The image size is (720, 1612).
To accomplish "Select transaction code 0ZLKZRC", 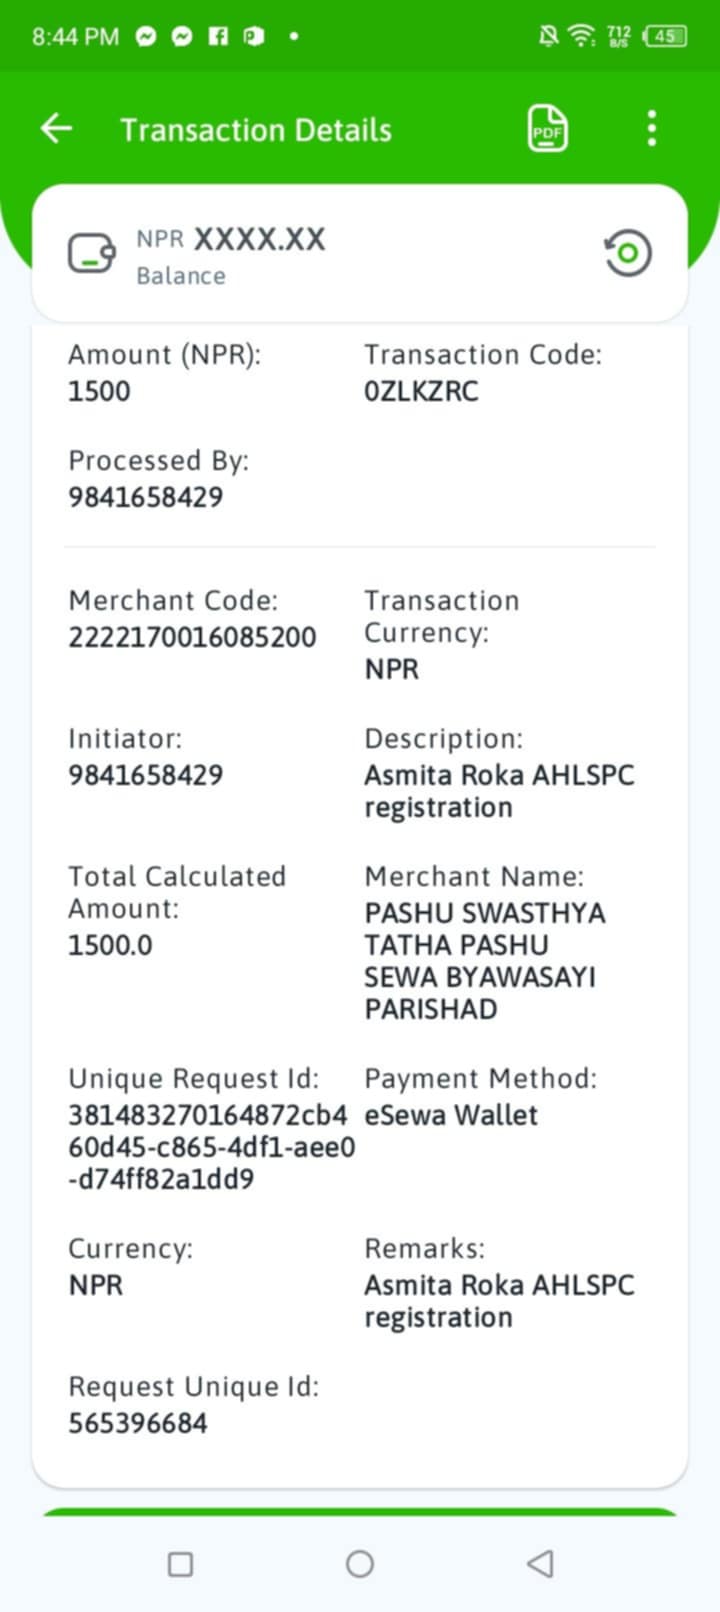I will (421, 391).
